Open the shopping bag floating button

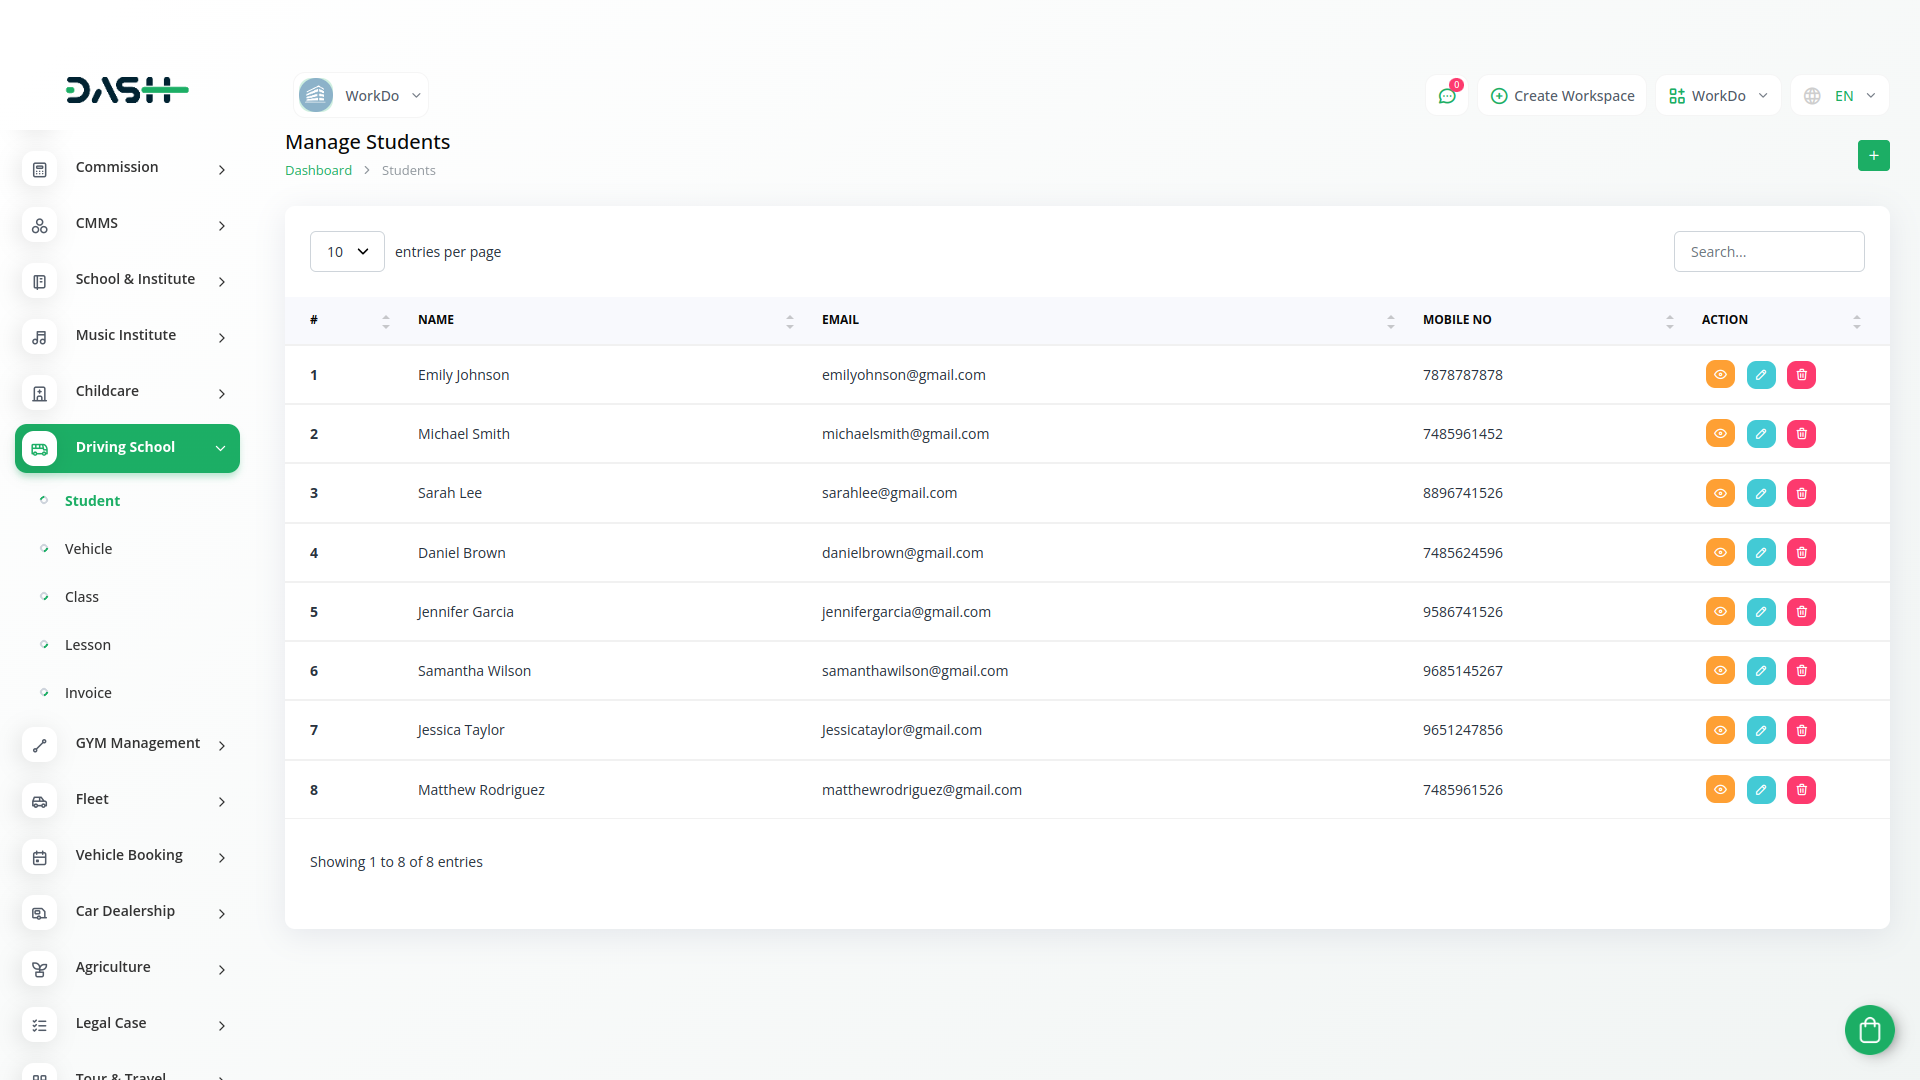click(1869, 1029)
